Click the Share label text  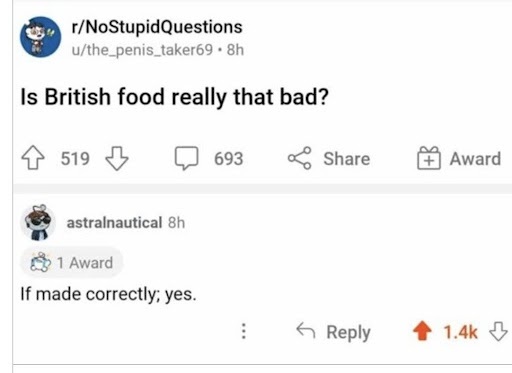[347, 159]
